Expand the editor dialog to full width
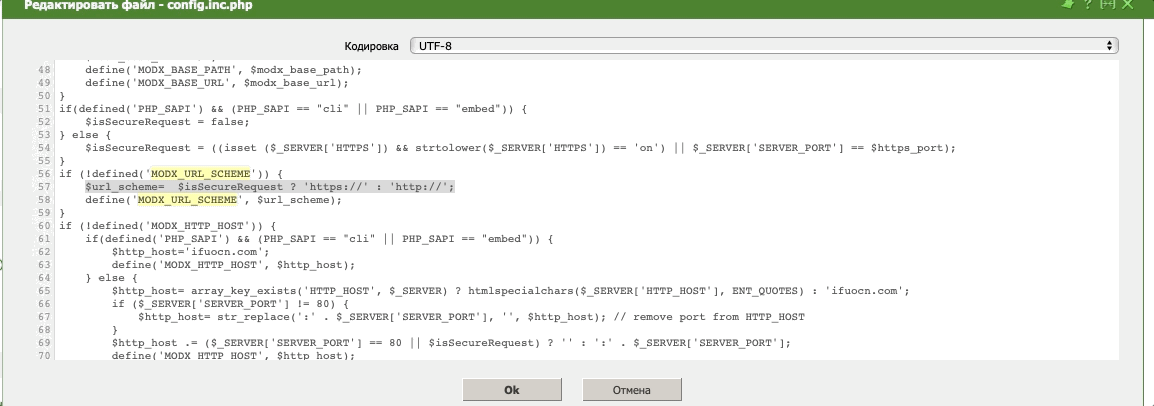 click(1110, 5)
